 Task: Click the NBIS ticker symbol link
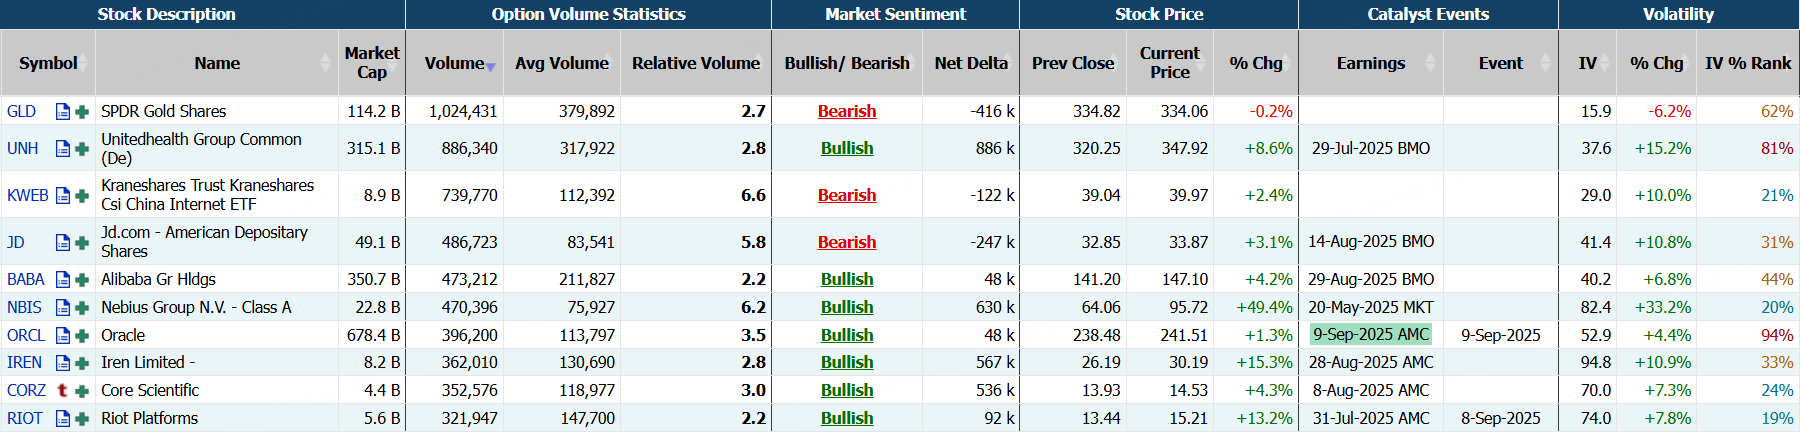click(24, 307)
